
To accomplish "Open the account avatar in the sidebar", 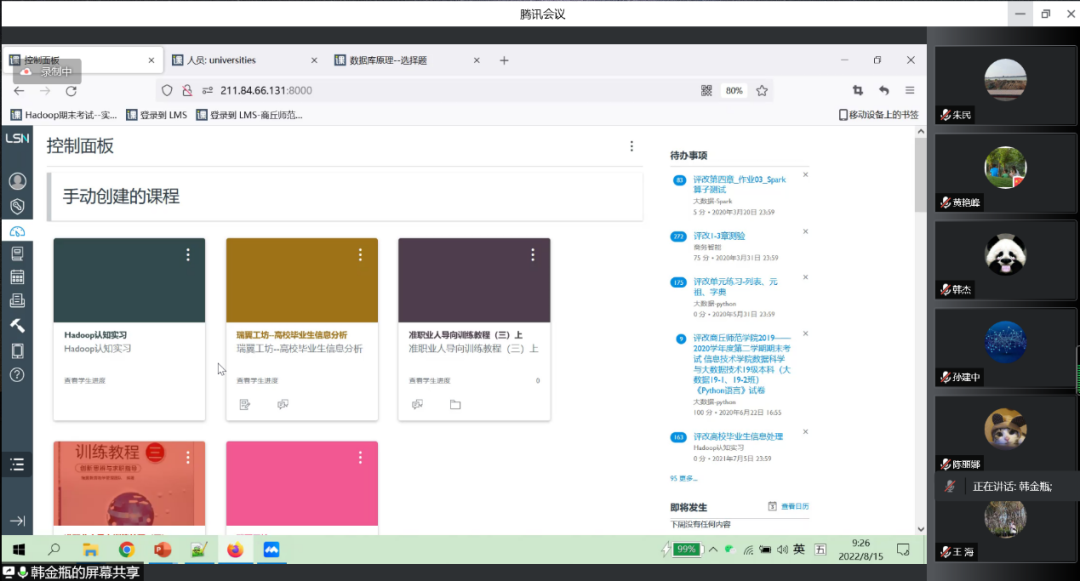I will [x=17, y=181].
